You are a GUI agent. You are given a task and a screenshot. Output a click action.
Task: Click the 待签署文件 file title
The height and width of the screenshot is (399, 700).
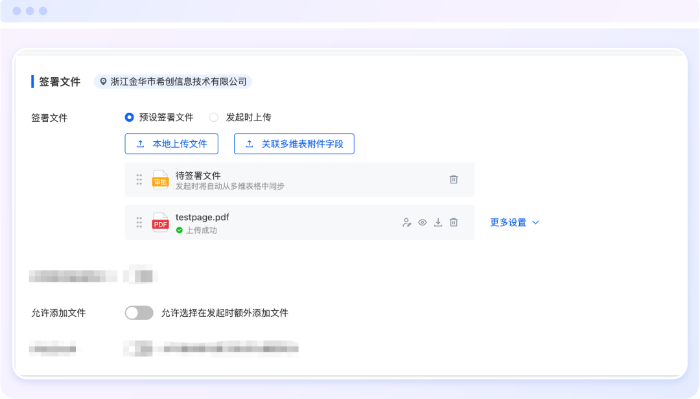click(x=198, y=175)
